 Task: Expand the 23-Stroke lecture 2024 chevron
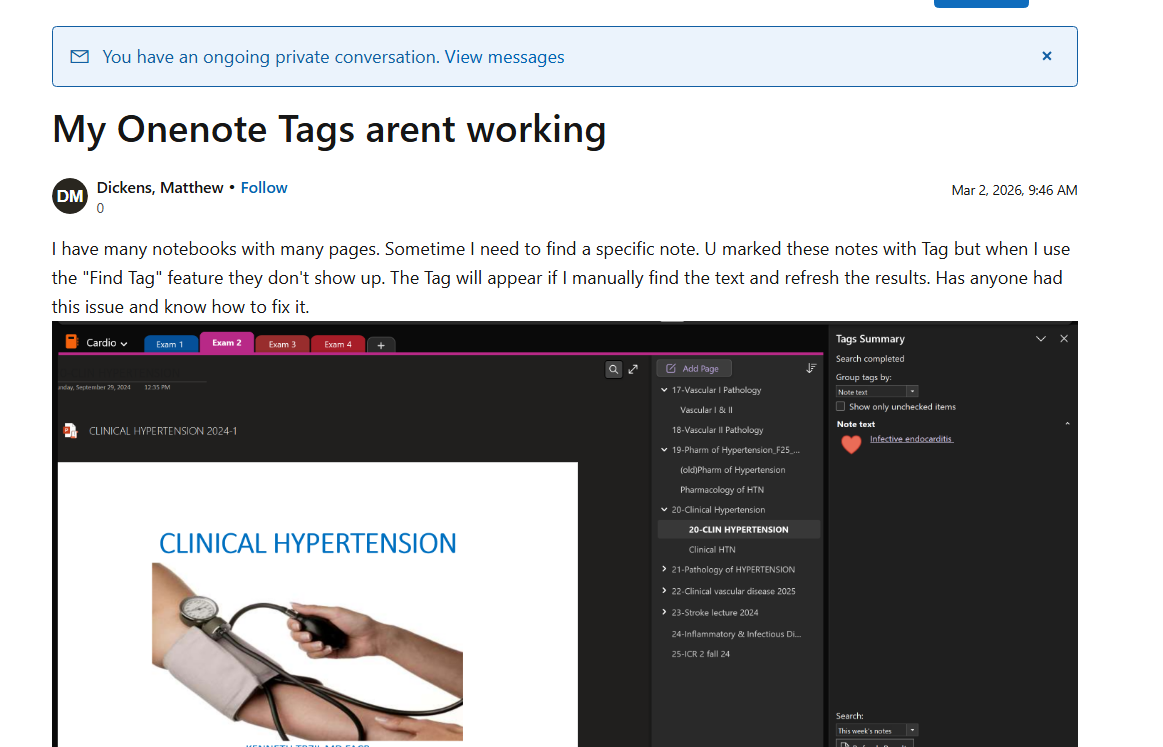point(664,613)
